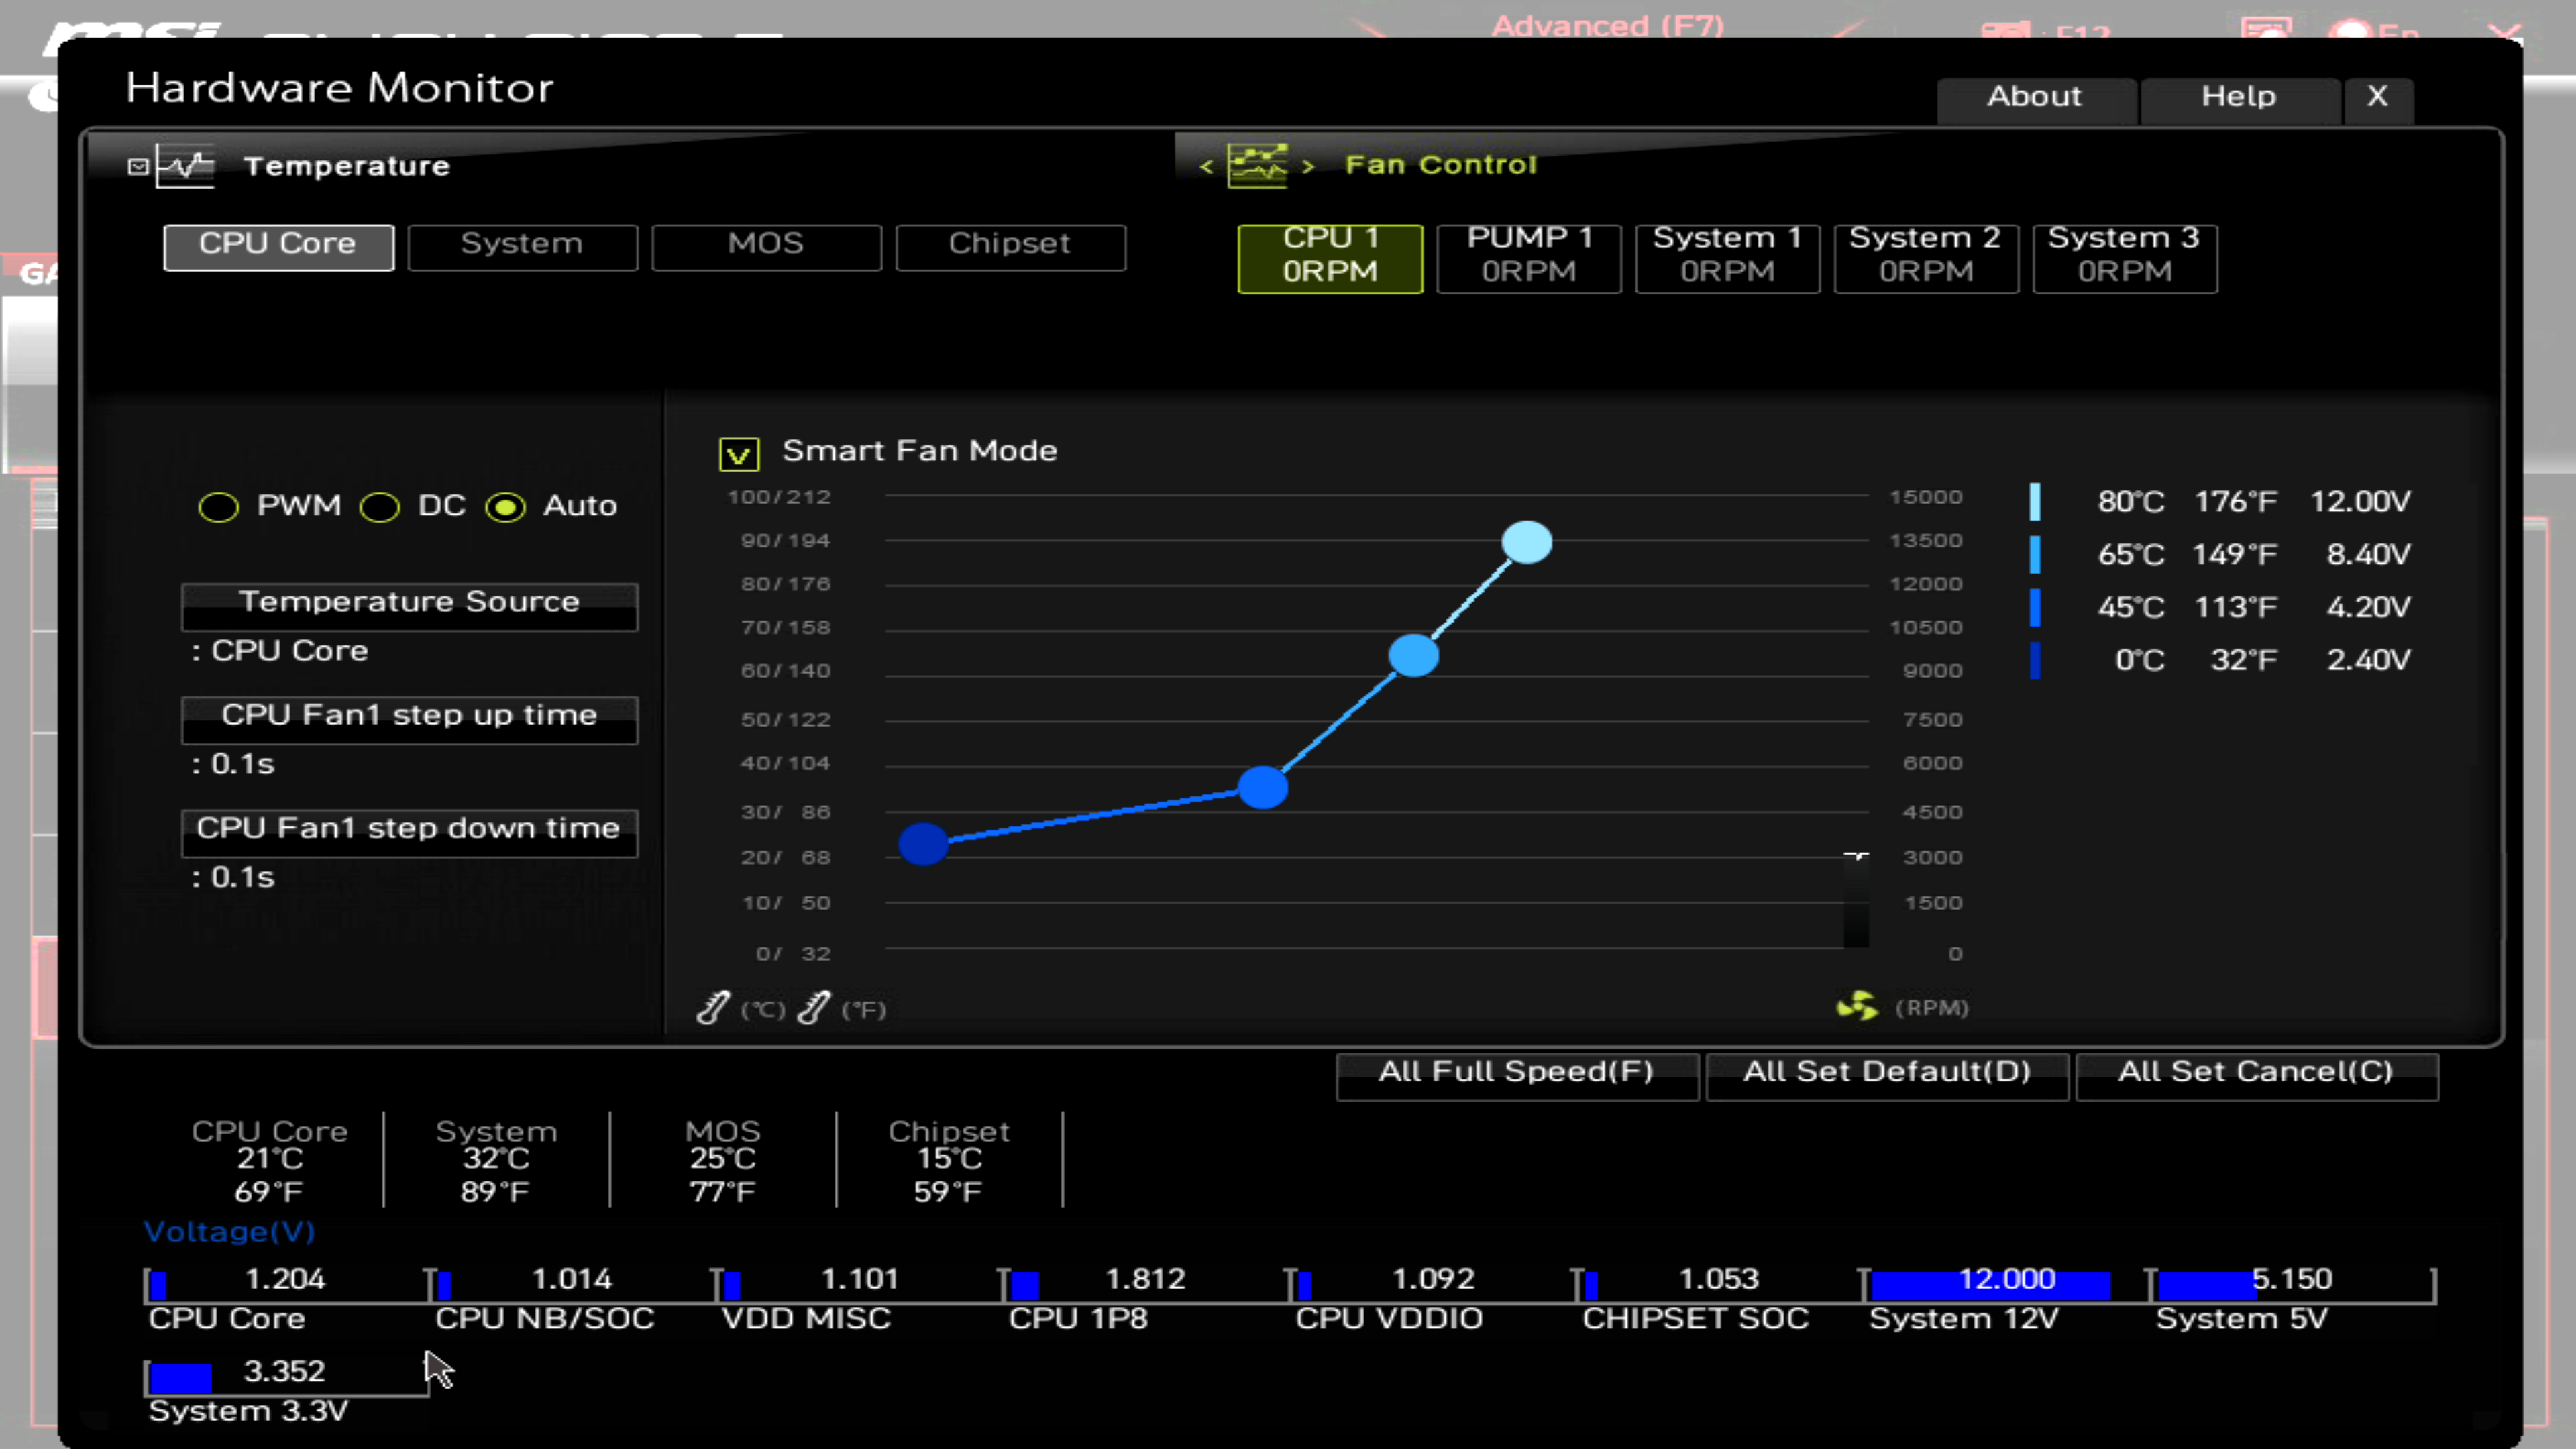Click the right arrow beside Fan Control
The height and width of the screenshot is (1449, 2576).
pos(1308,166)
